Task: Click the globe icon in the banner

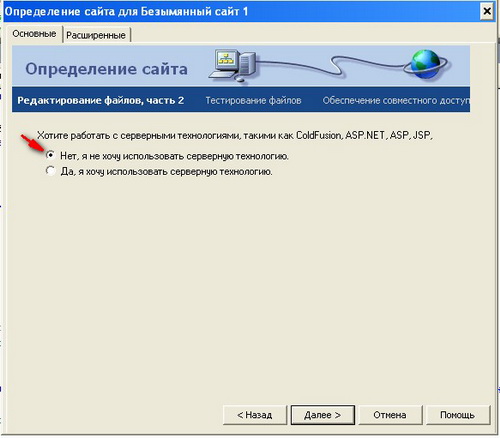Action: 425,64
